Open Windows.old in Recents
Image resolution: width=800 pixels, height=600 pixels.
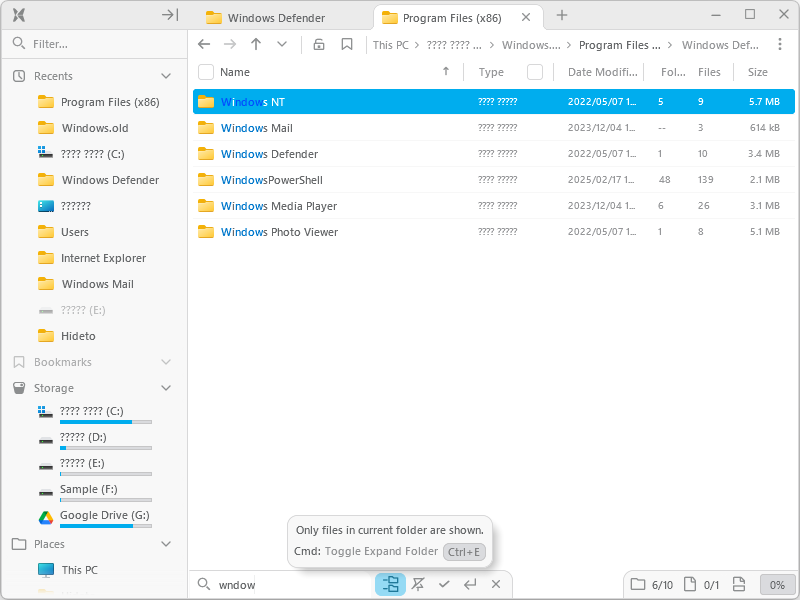coord(83,128)
